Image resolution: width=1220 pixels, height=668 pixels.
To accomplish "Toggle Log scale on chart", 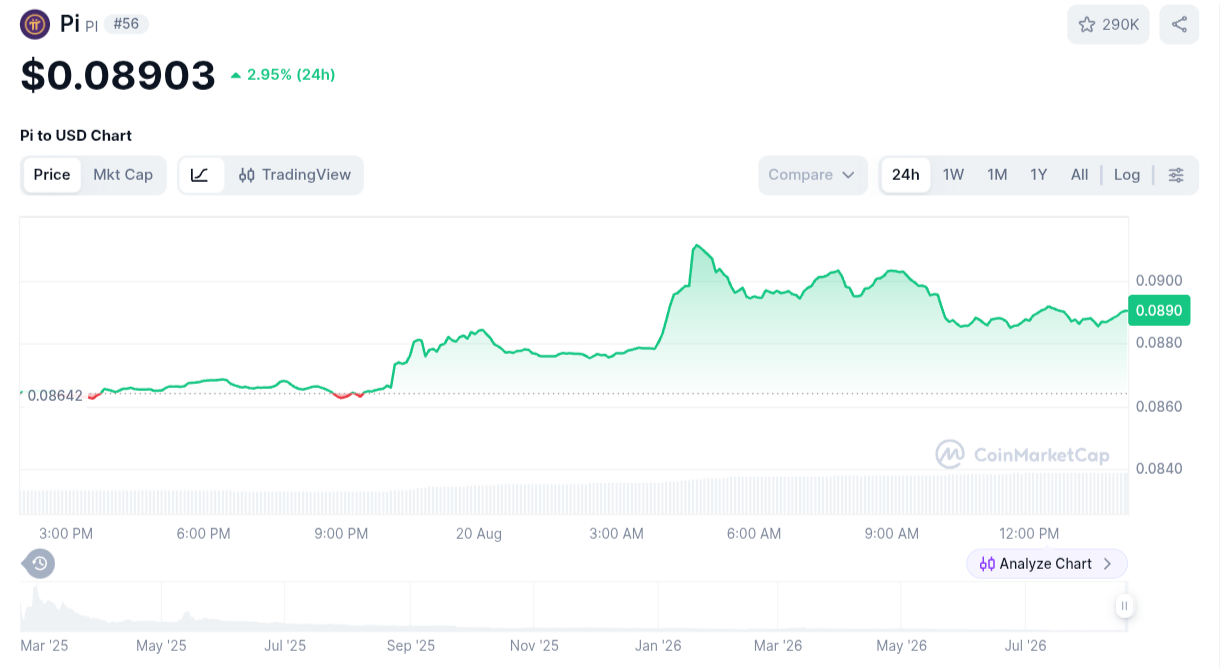I will pos(1127,175).
